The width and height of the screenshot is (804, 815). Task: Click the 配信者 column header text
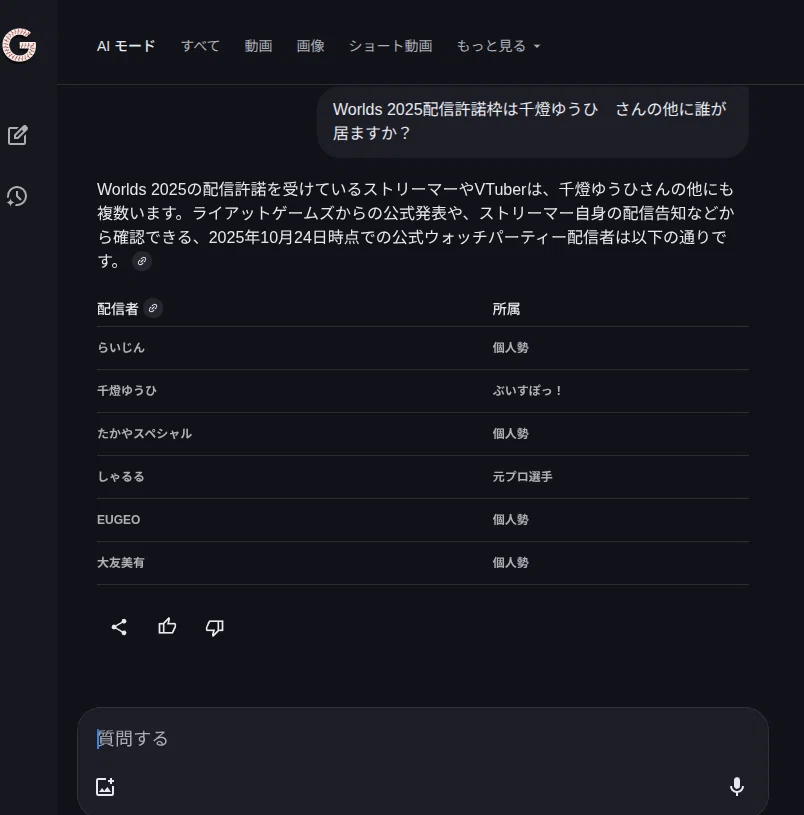tap(117, 309)
